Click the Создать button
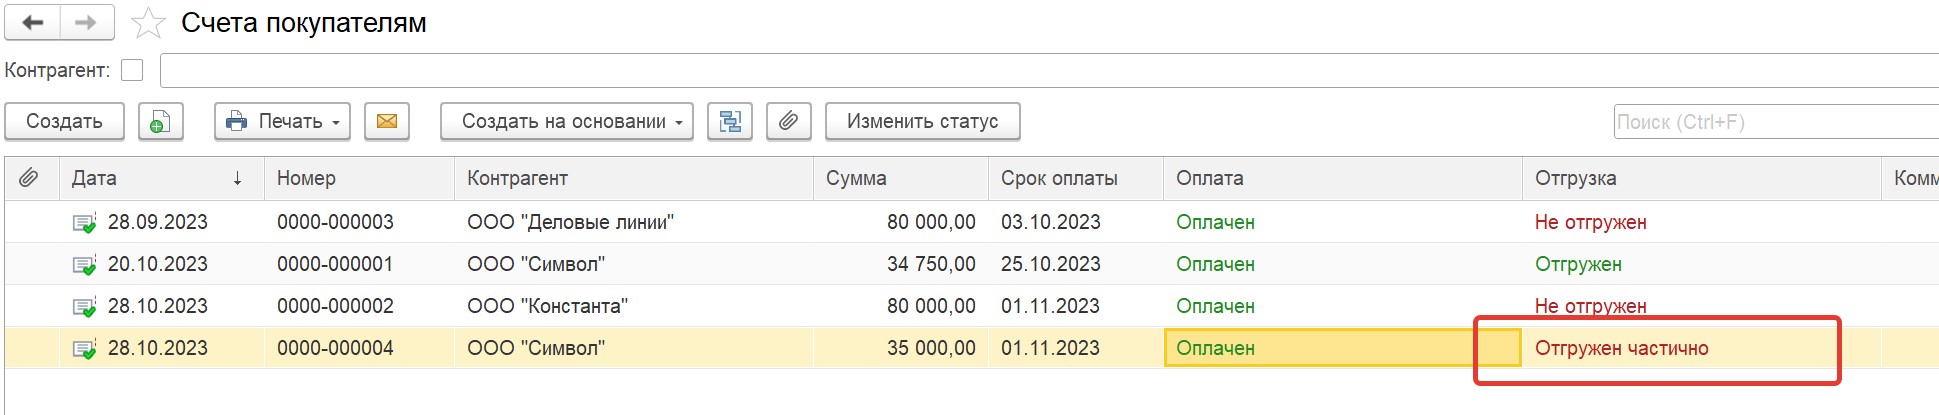This screenshot has height=415, width=1939. [x=64, y=122]
